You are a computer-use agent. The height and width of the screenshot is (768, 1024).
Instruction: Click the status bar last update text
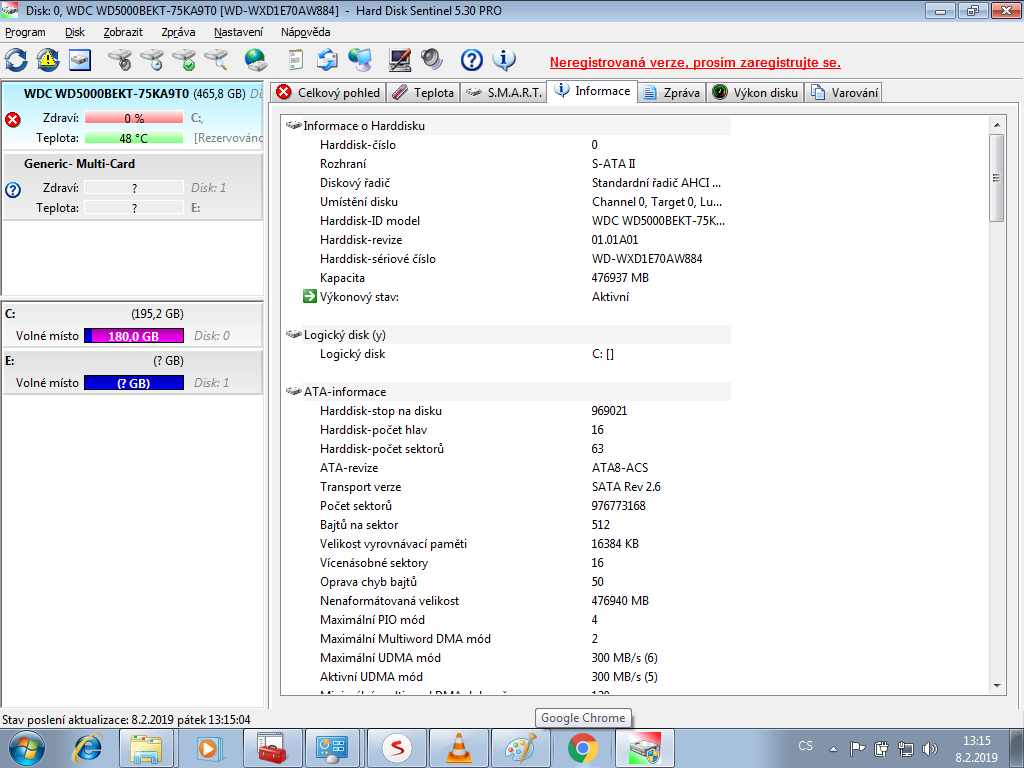(x=126, y=720)
